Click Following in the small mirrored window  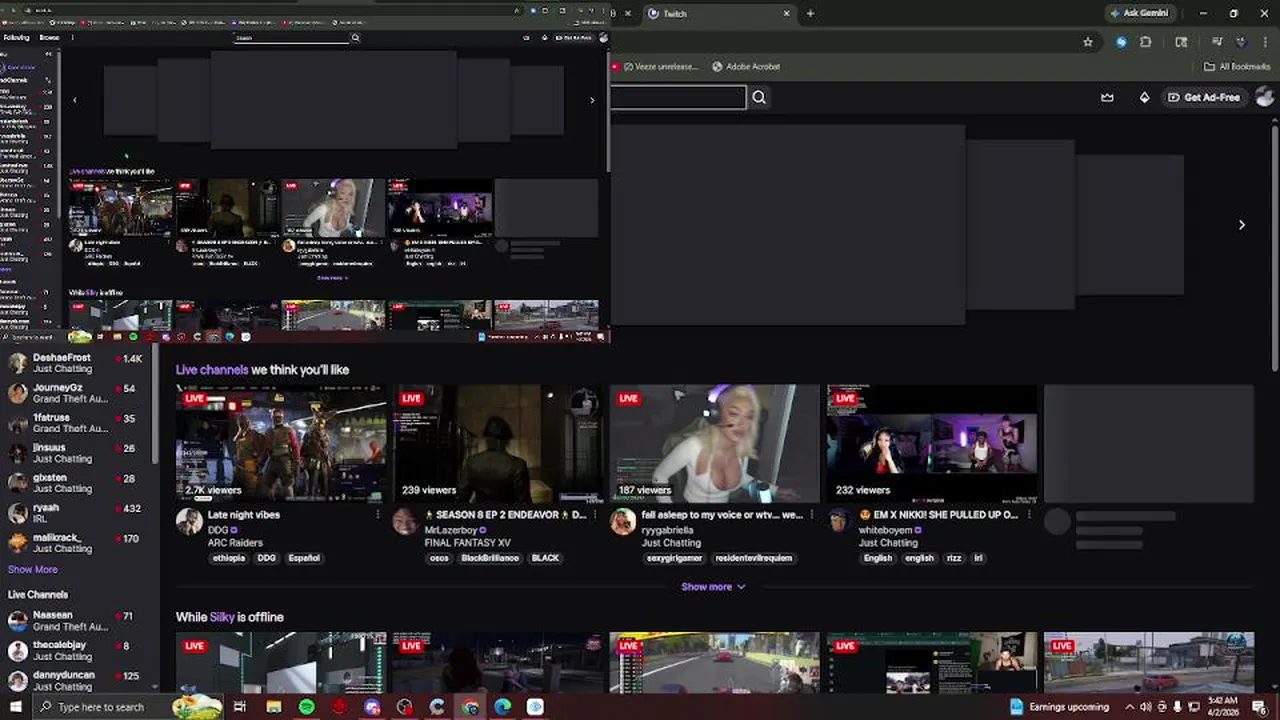click(x=16, y=37)
